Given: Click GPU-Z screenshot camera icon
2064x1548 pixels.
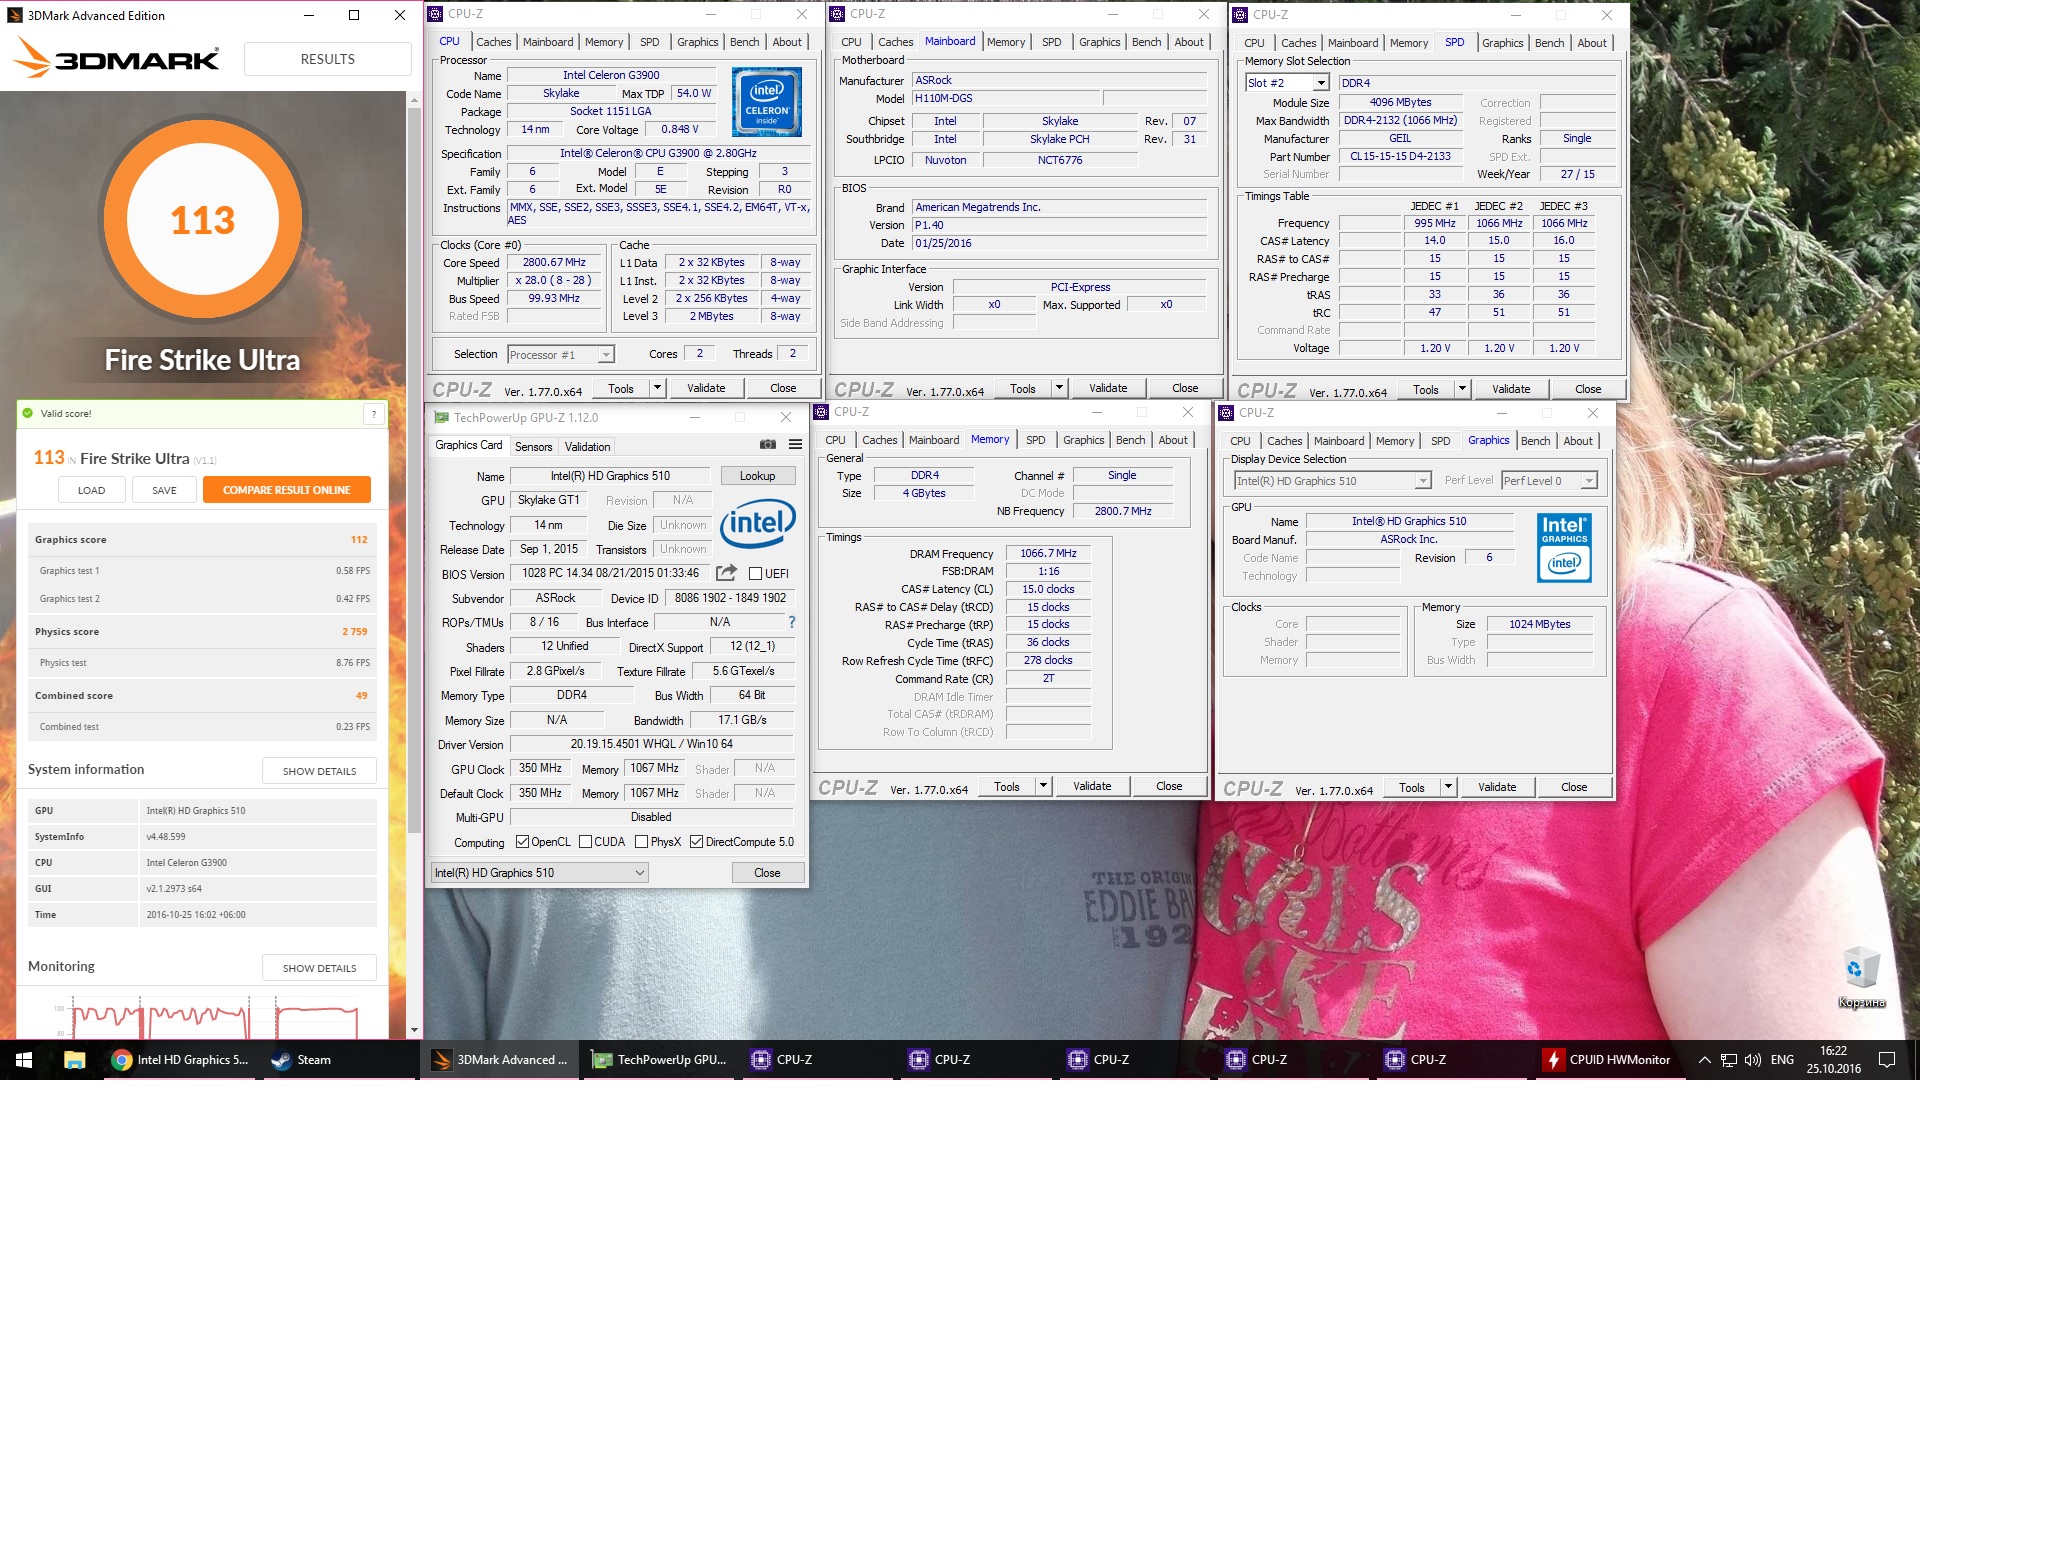Looking at the screenshot, I should [767, 444].
